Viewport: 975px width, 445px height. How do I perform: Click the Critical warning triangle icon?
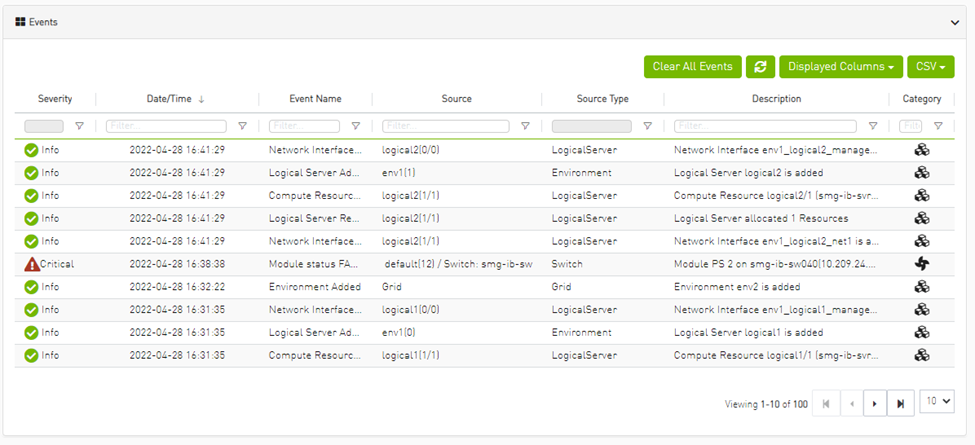coord(31,264)
